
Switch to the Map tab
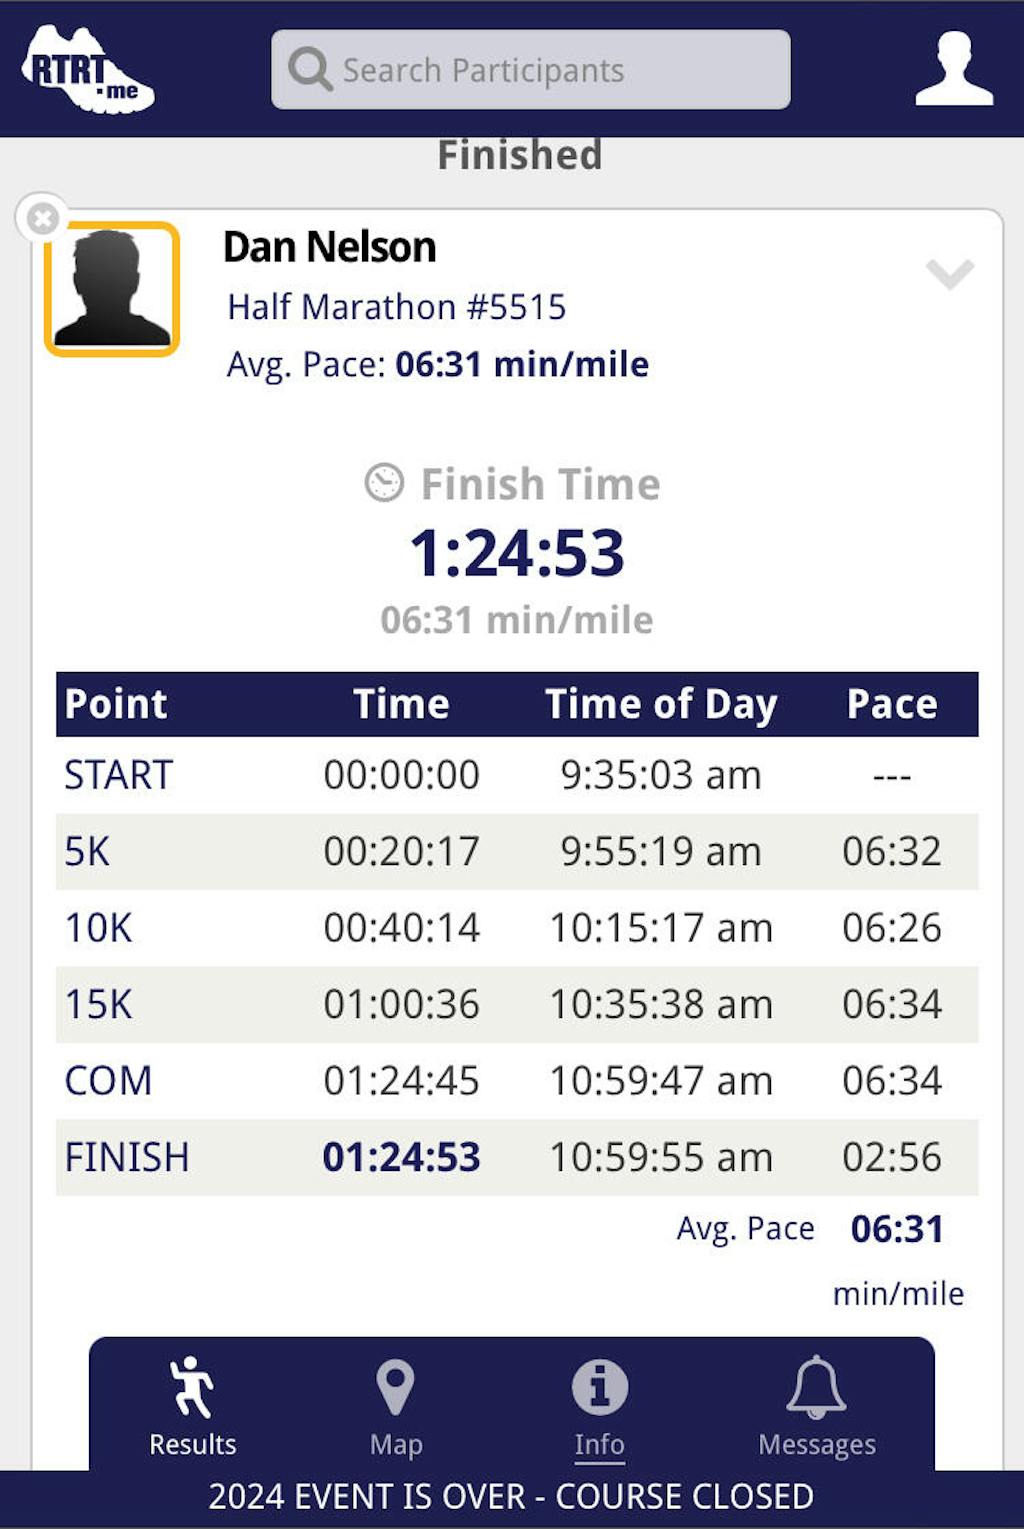[396, 1405]
